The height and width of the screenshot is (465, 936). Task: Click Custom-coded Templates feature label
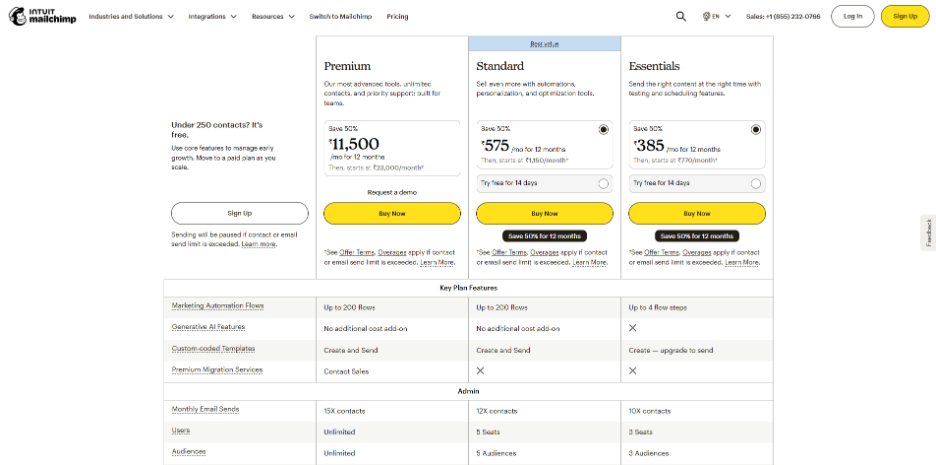(x=214, y=349)
